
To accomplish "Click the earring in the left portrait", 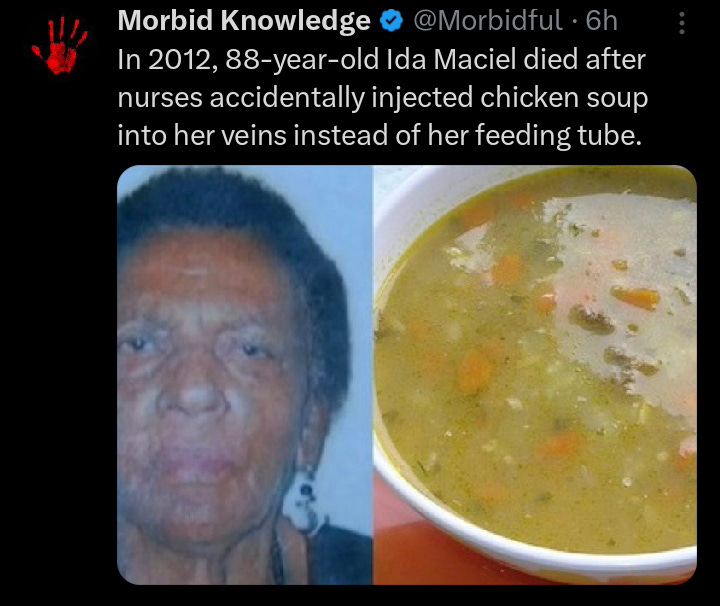I will (304, 504).
